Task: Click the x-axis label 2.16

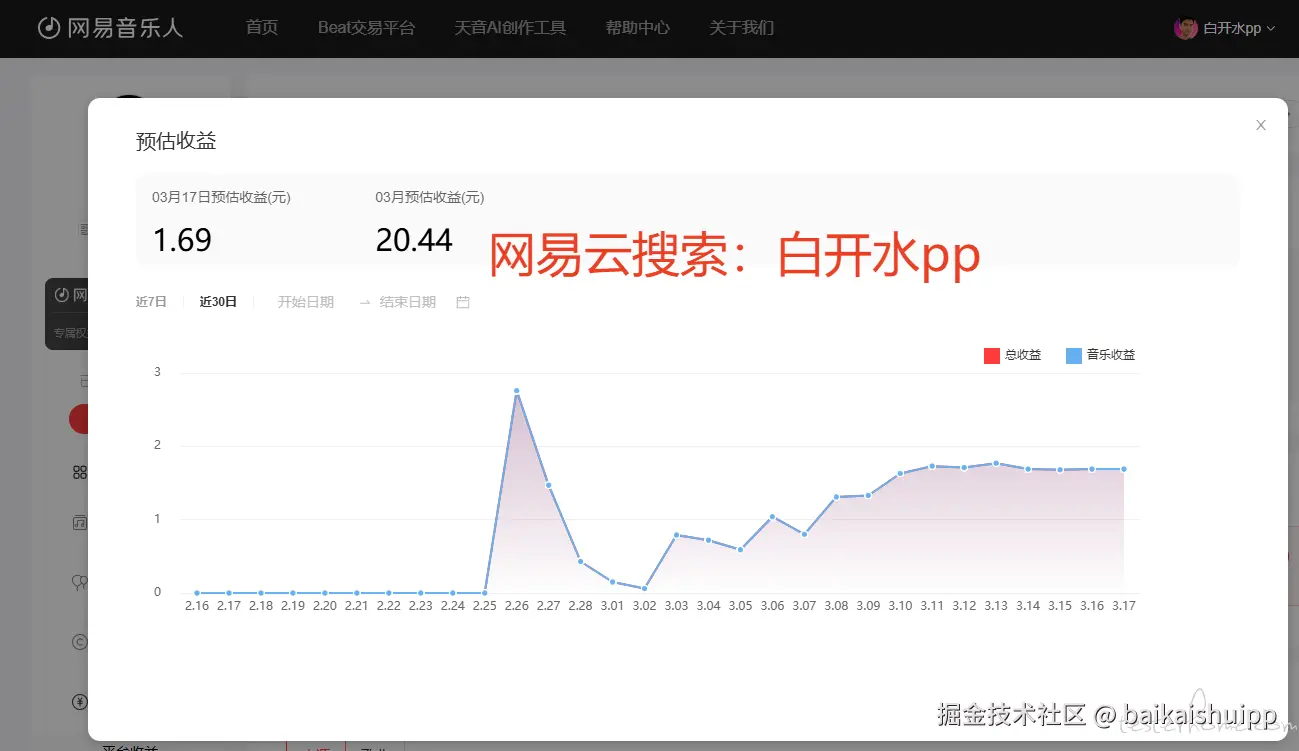Action: click(x=197, y=606)
